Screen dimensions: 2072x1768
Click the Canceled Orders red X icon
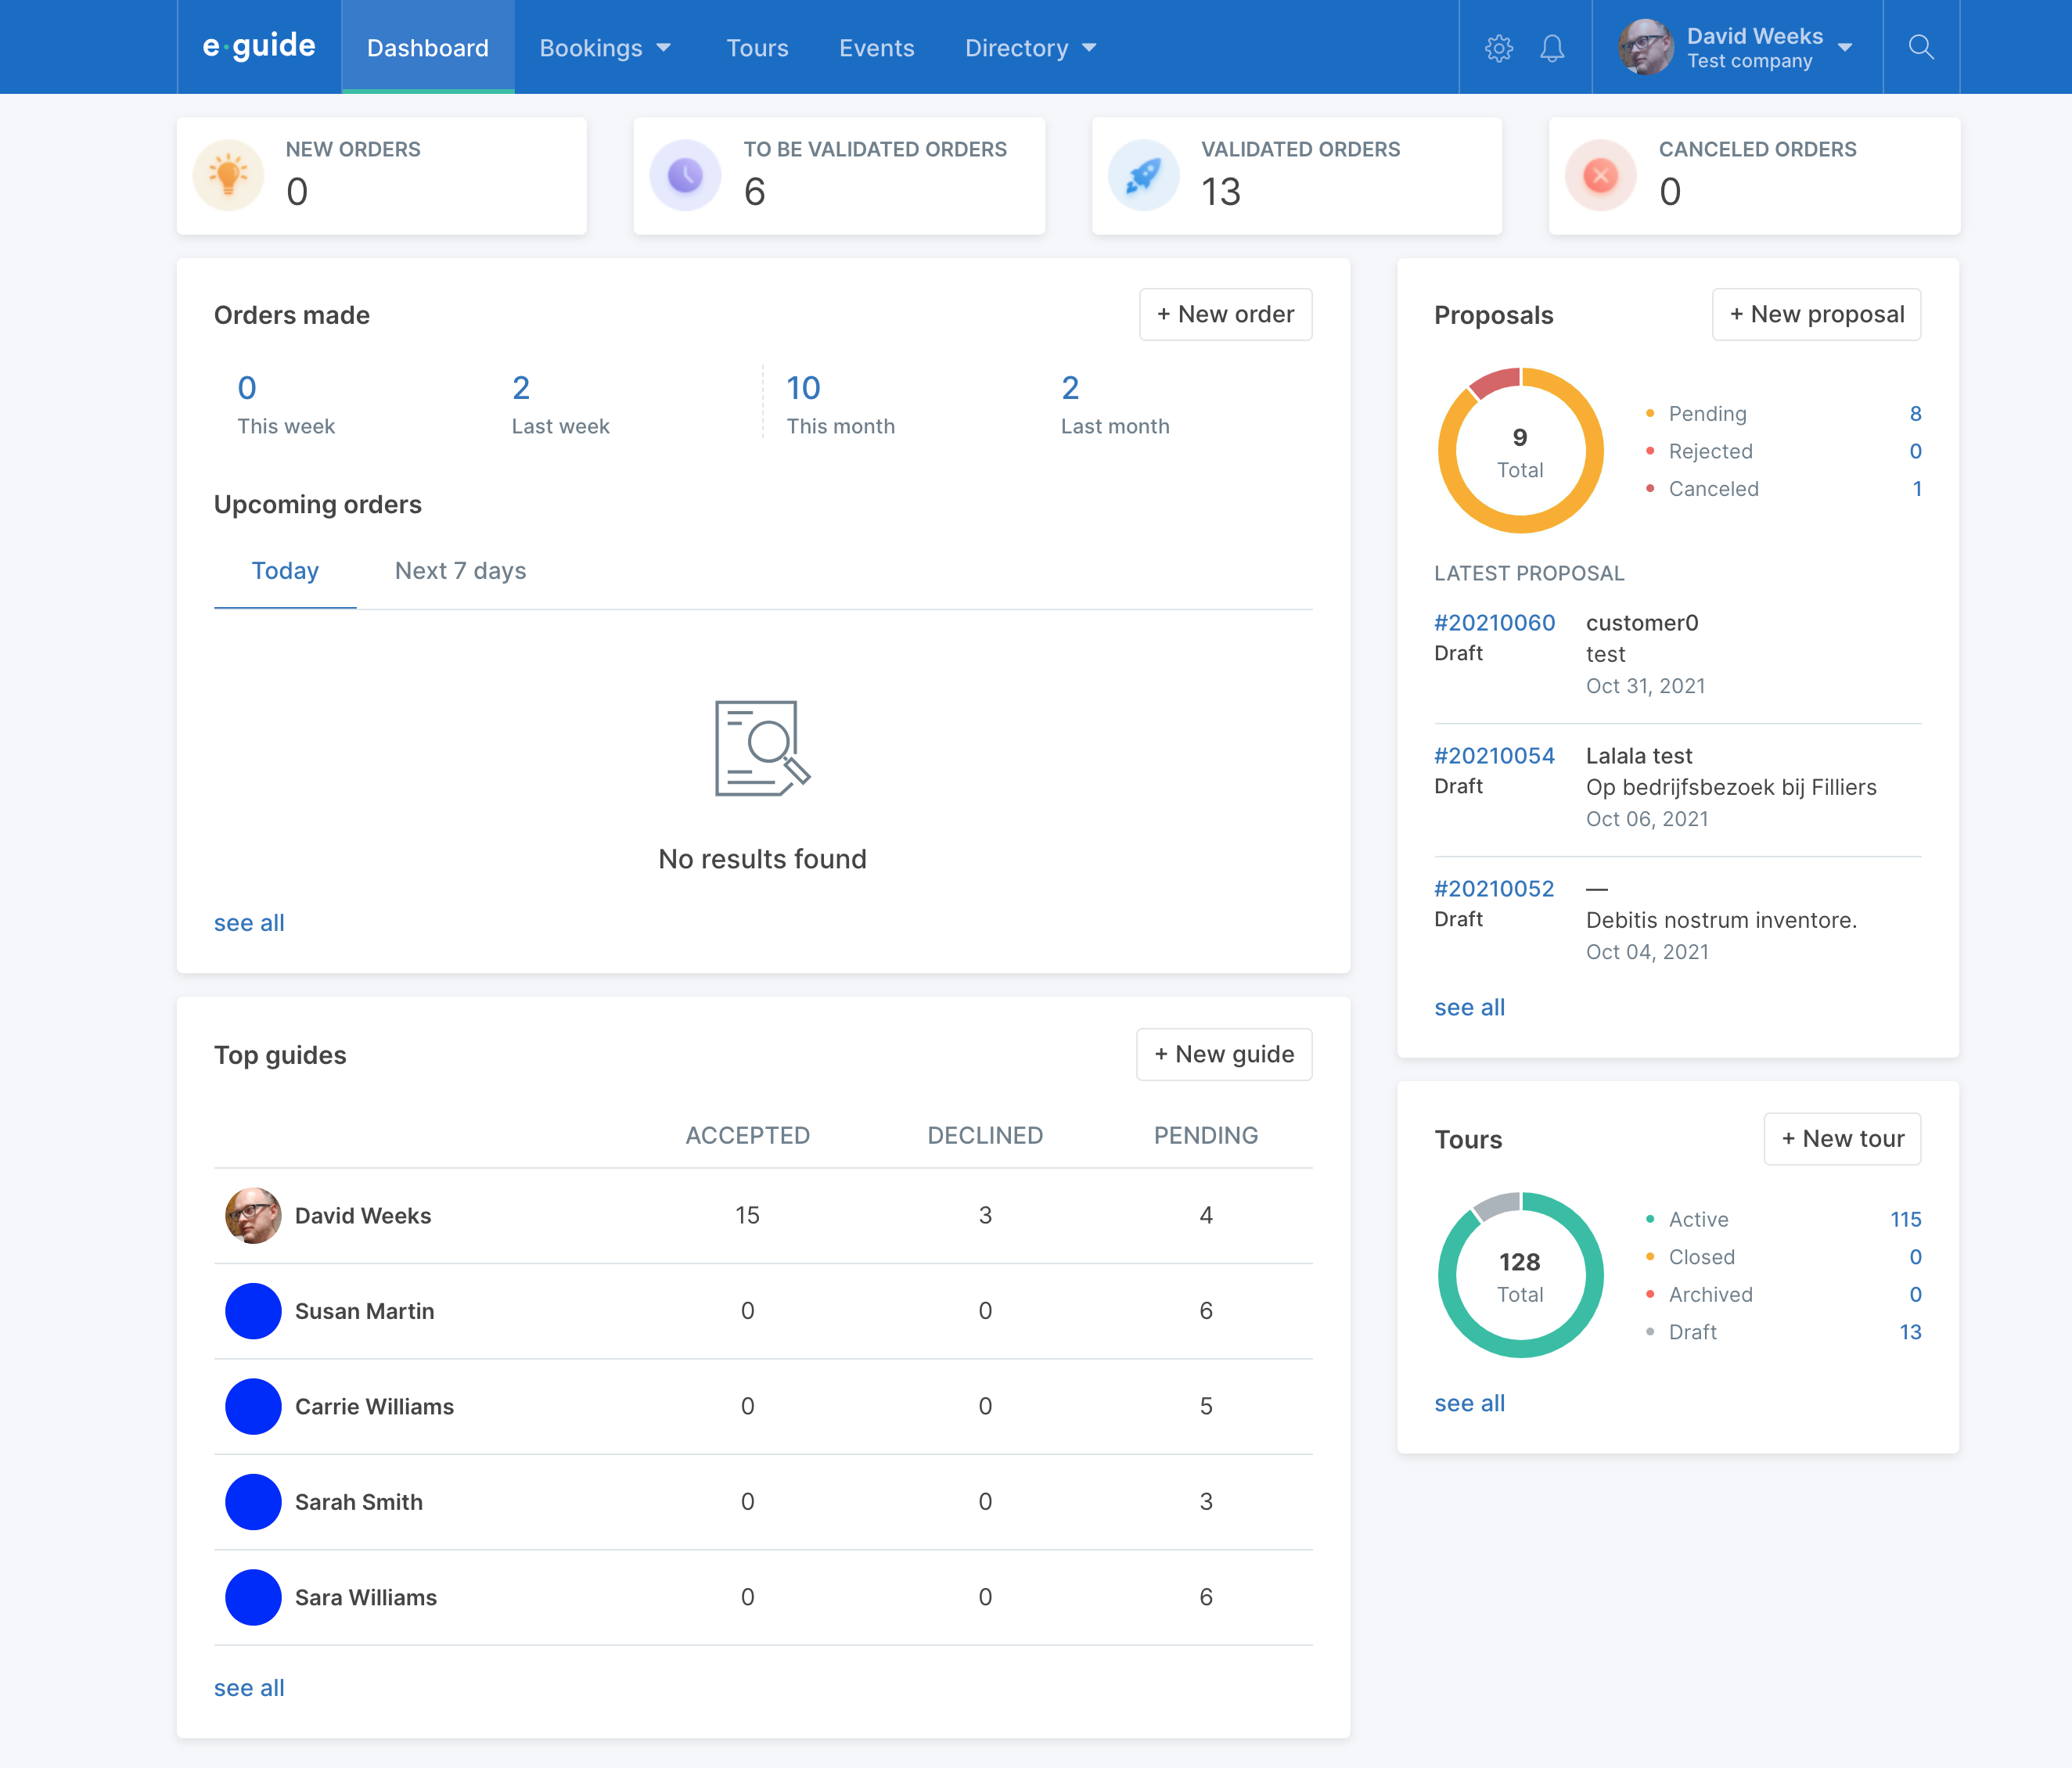[1600, 175]
